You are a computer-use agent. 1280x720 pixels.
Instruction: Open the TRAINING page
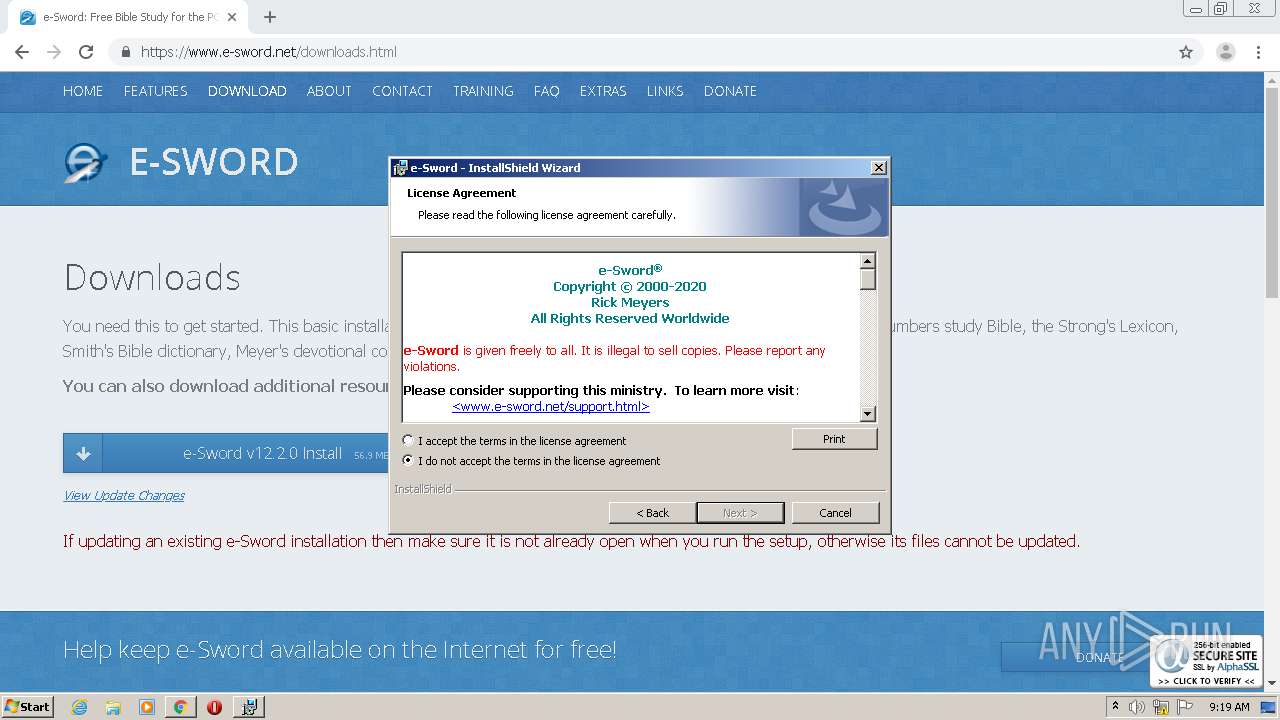tap(483, 91)
